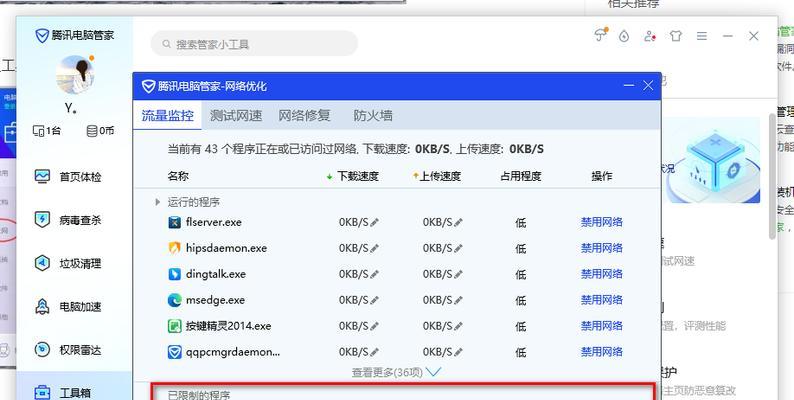Minimize the 网络优化 dialog

click(629, 86)
